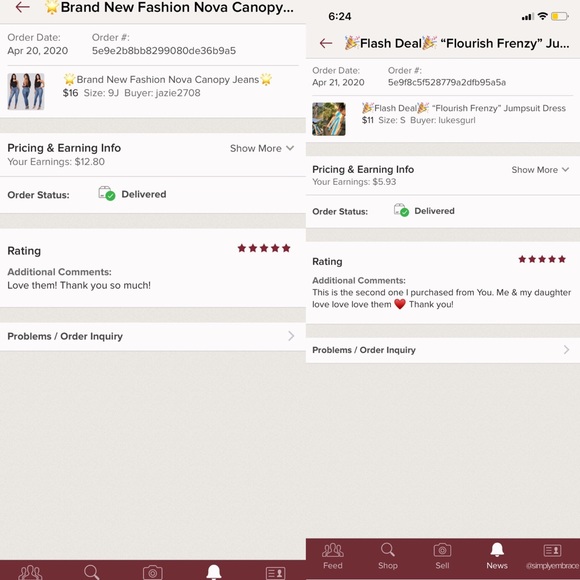
Task: Open the @simplyembrace profile tab
Action: (x=552, y=556)
